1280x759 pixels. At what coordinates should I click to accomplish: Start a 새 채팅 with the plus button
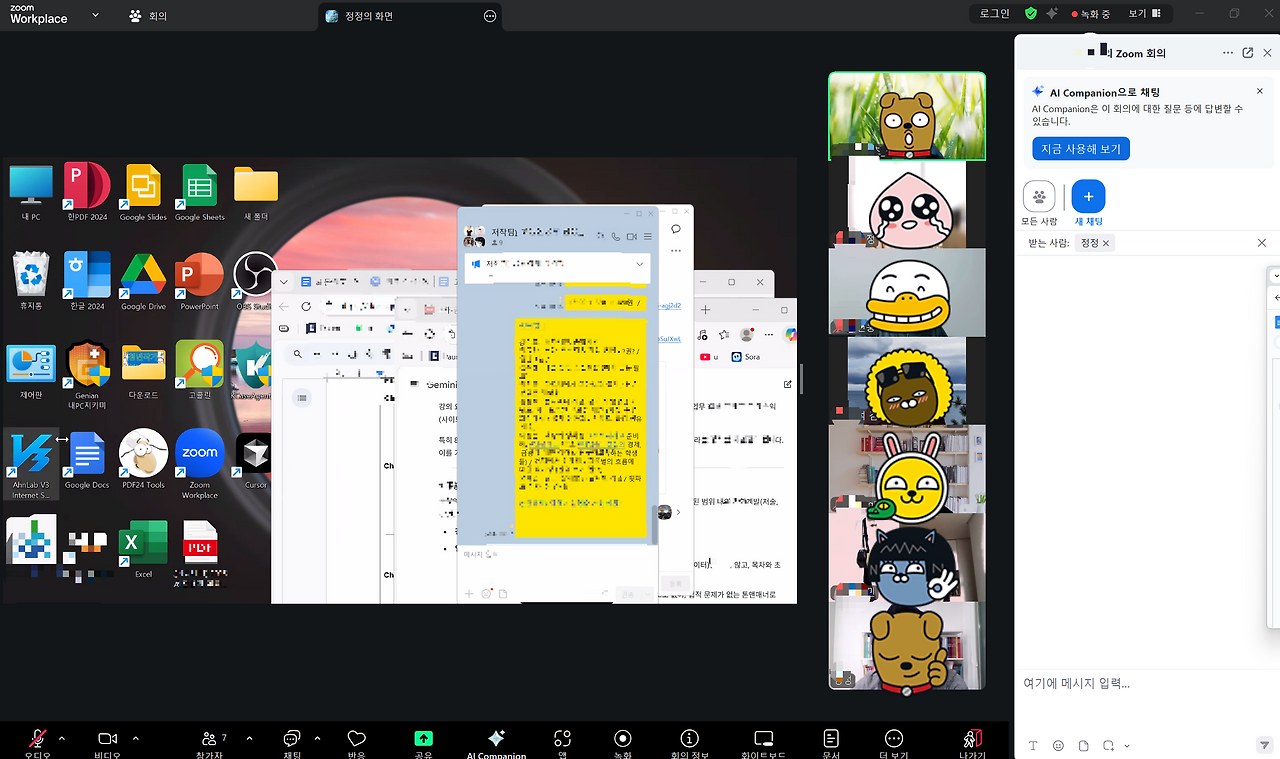[x=1088, y=196]
